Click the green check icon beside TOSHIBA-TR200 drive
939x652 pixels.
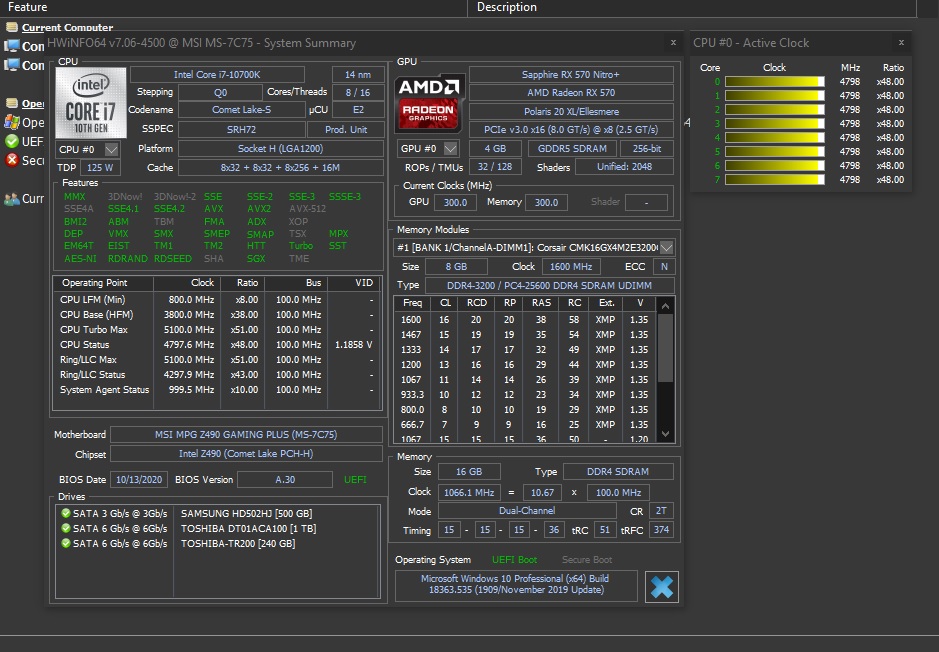[66, 543]
